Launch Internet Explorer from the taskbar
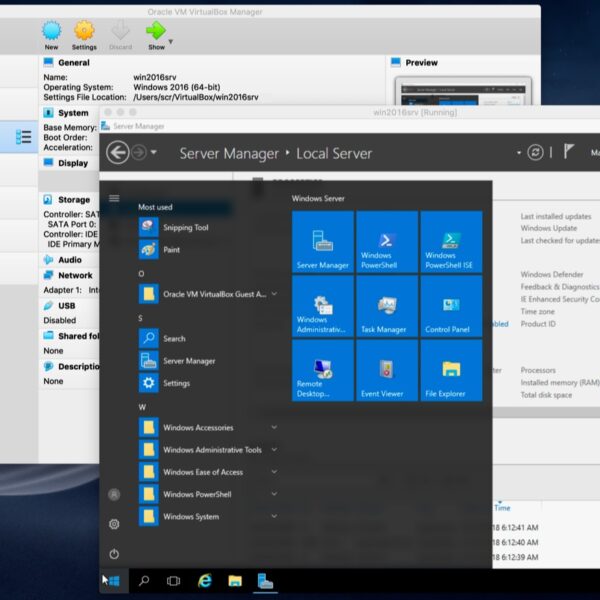The image size is (600, 600). [x=205, y=581]
